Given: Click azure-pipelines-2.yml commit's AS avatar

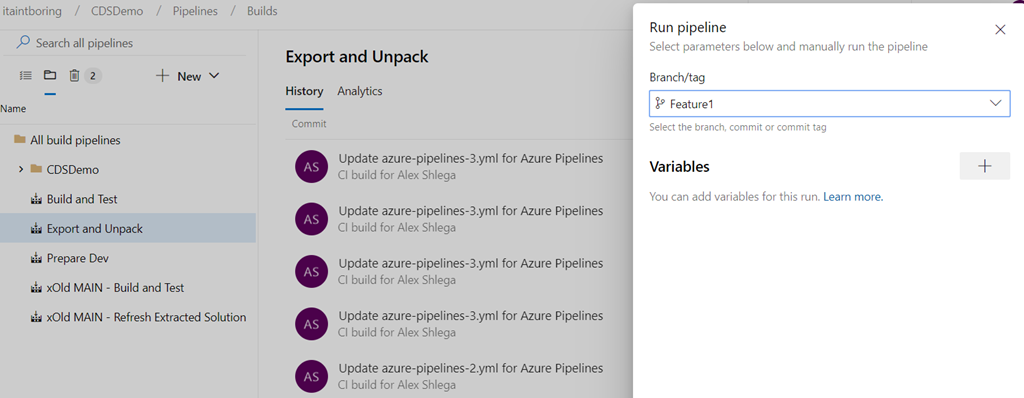Looking at the screenshot, I should (312, 376).
